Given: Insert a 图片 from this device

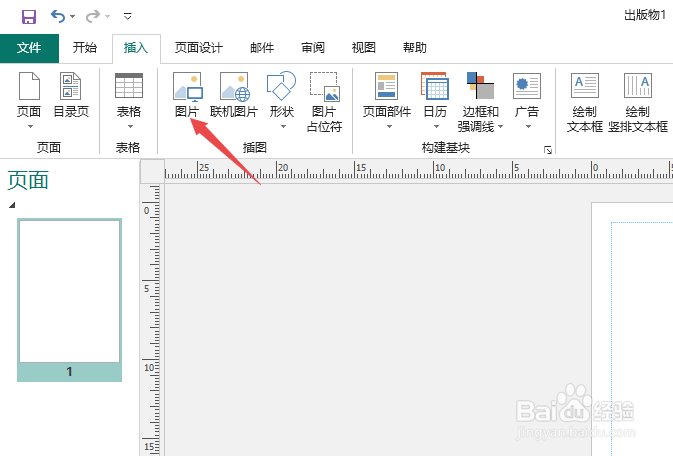Looking at the screenshot, I should pyautogui.click(x=187, y=95).
